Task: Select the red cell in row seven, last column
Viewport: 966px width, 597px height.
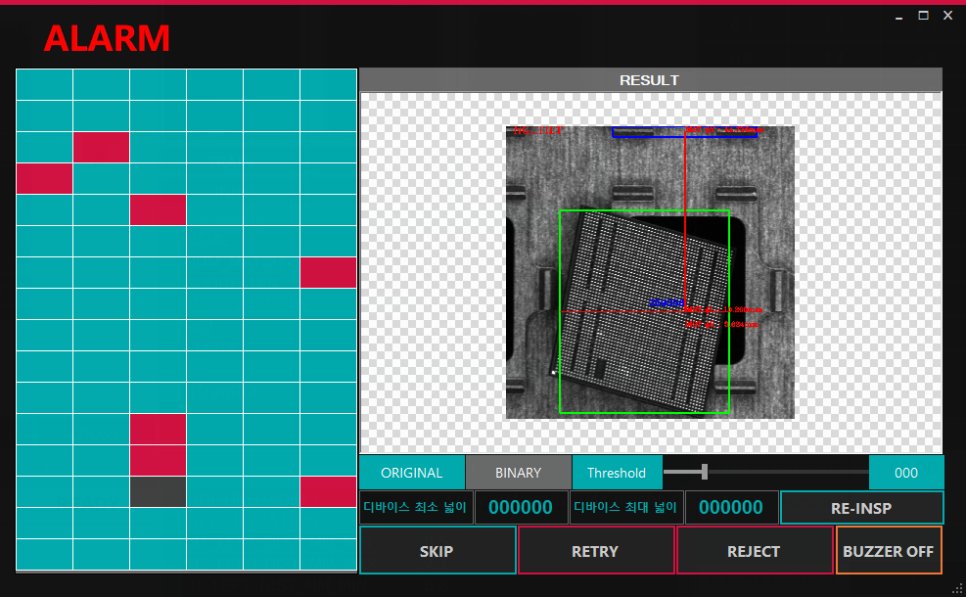Action: [328, 272]
